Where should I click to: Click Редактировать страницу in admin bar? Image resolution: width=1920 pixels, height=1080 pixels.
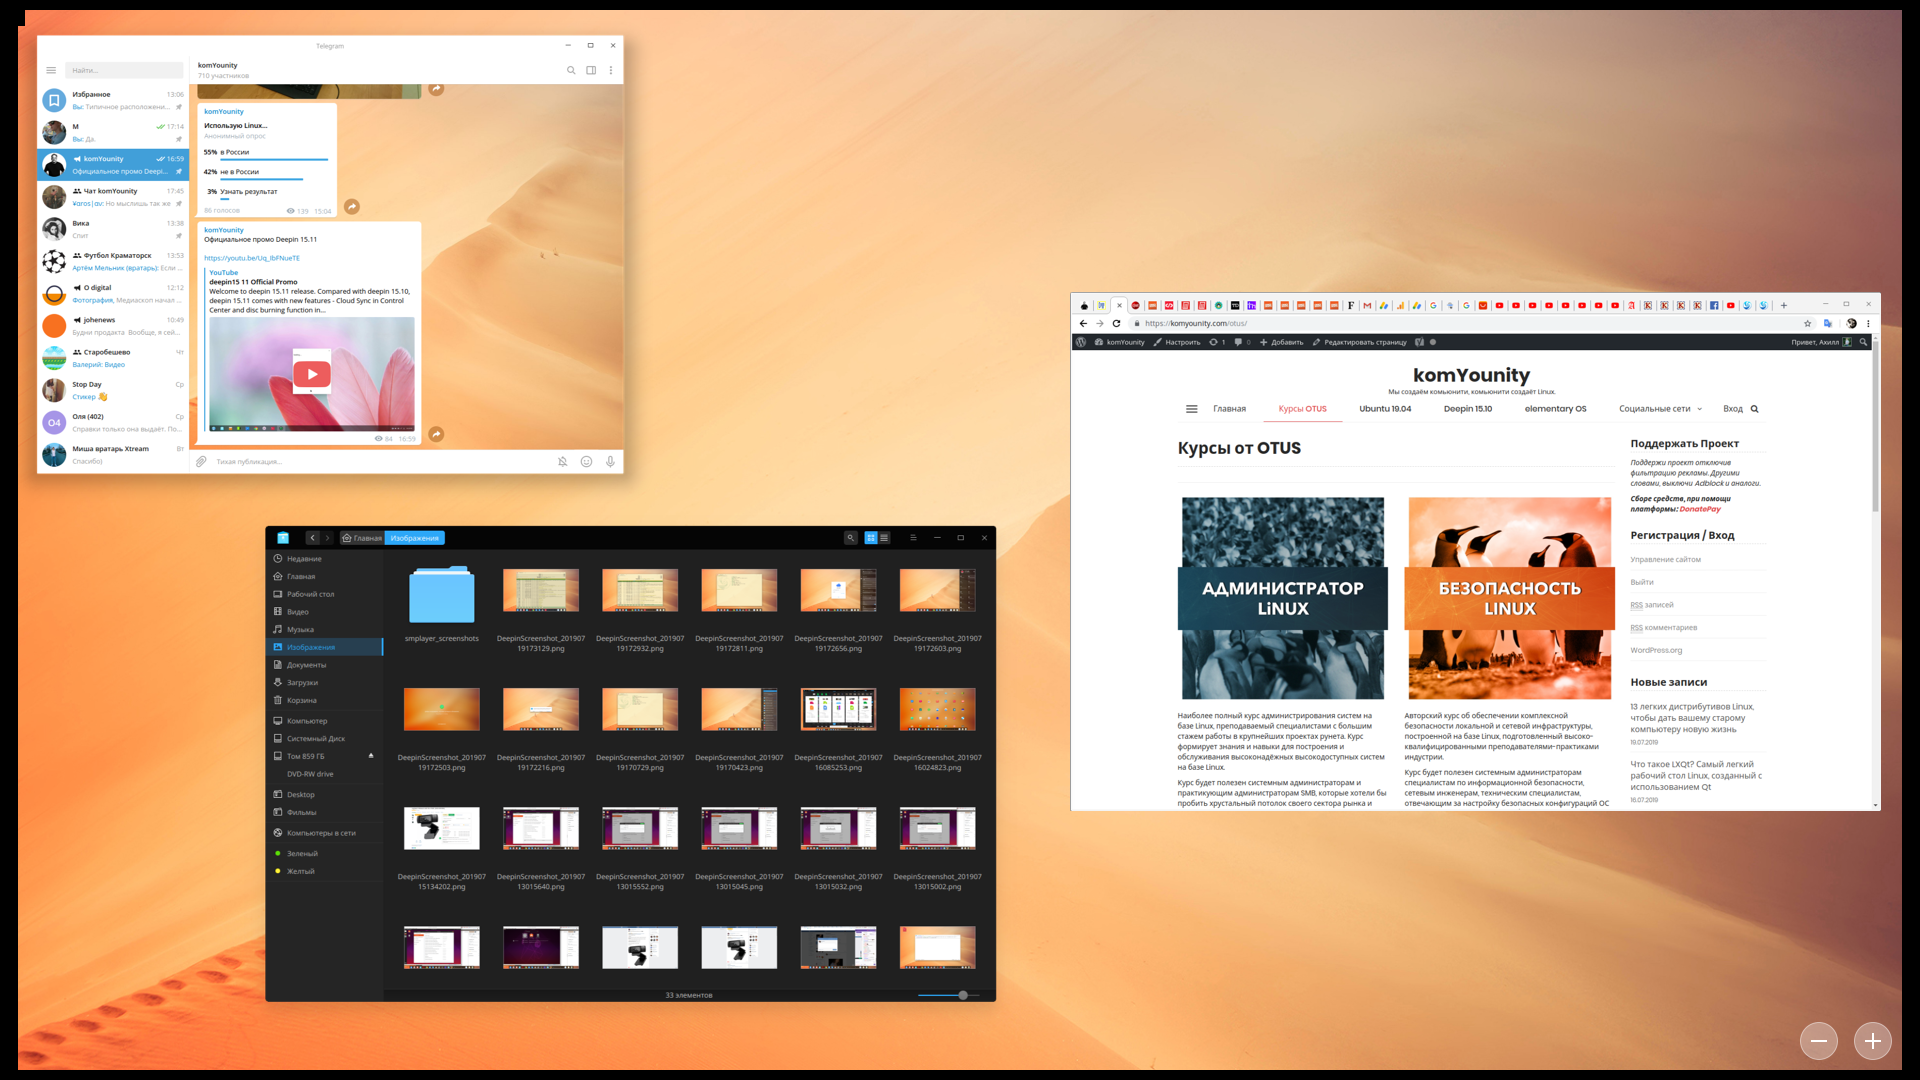[x=1359, y=342]
